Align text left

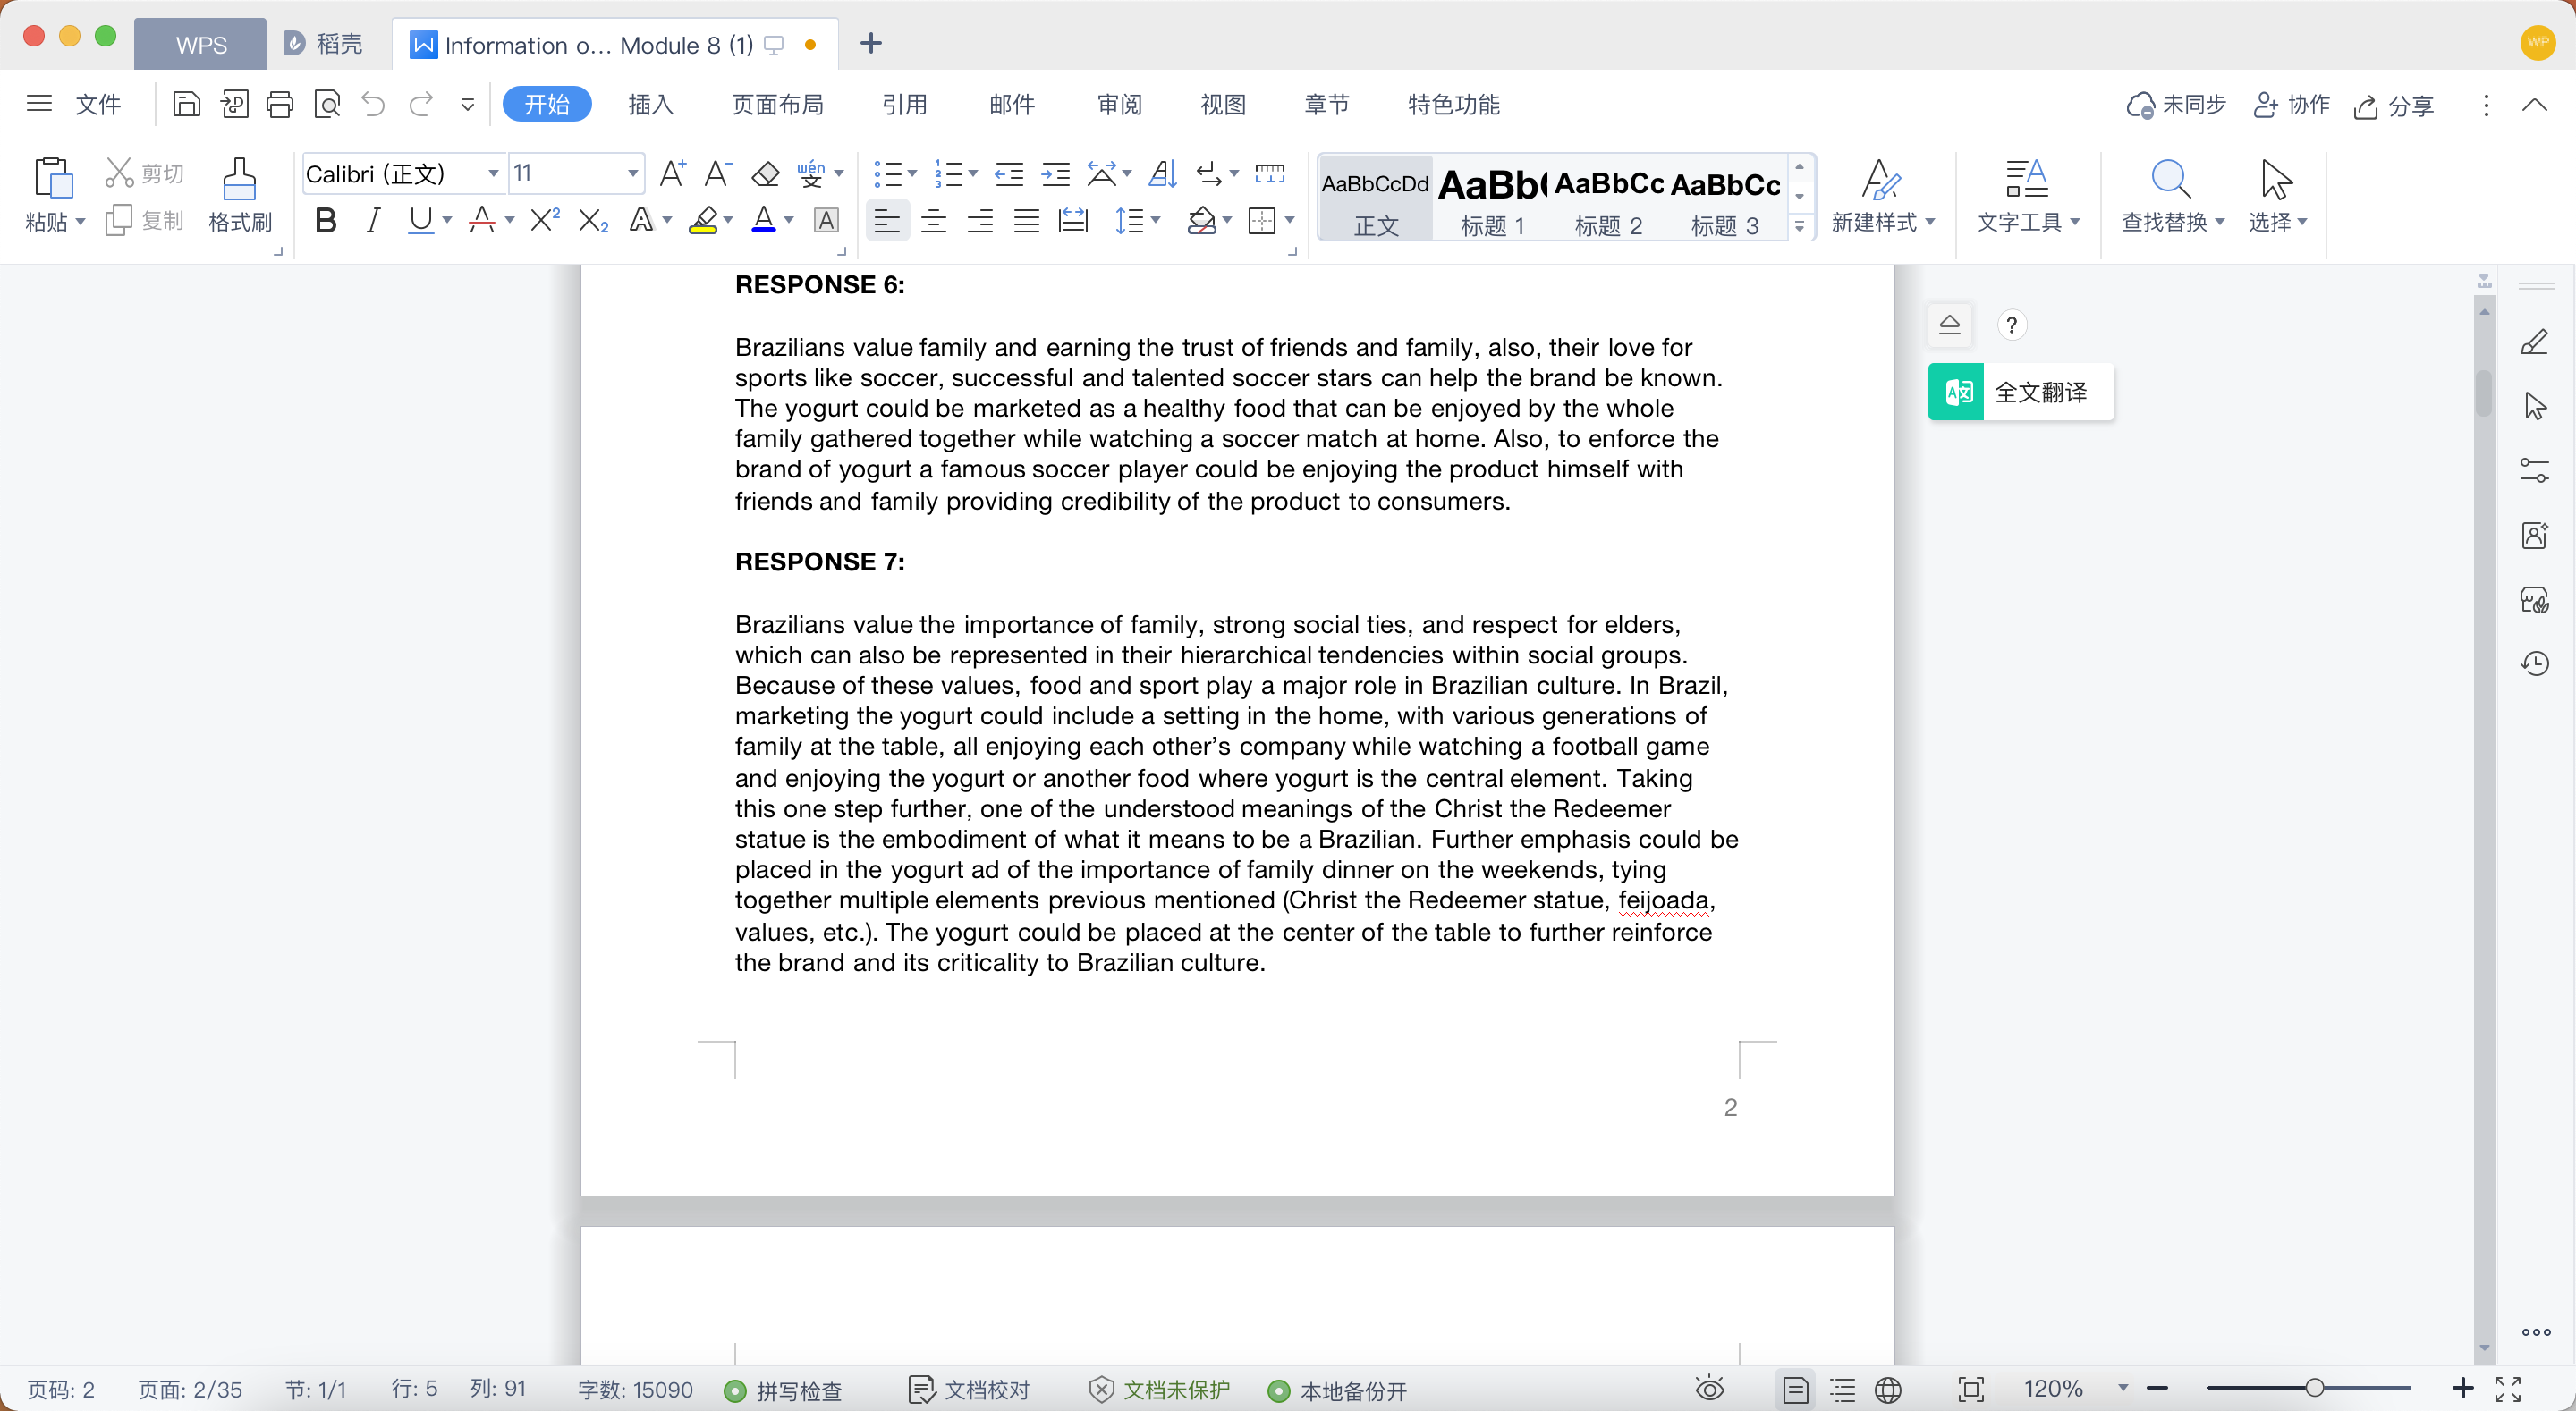886,220
